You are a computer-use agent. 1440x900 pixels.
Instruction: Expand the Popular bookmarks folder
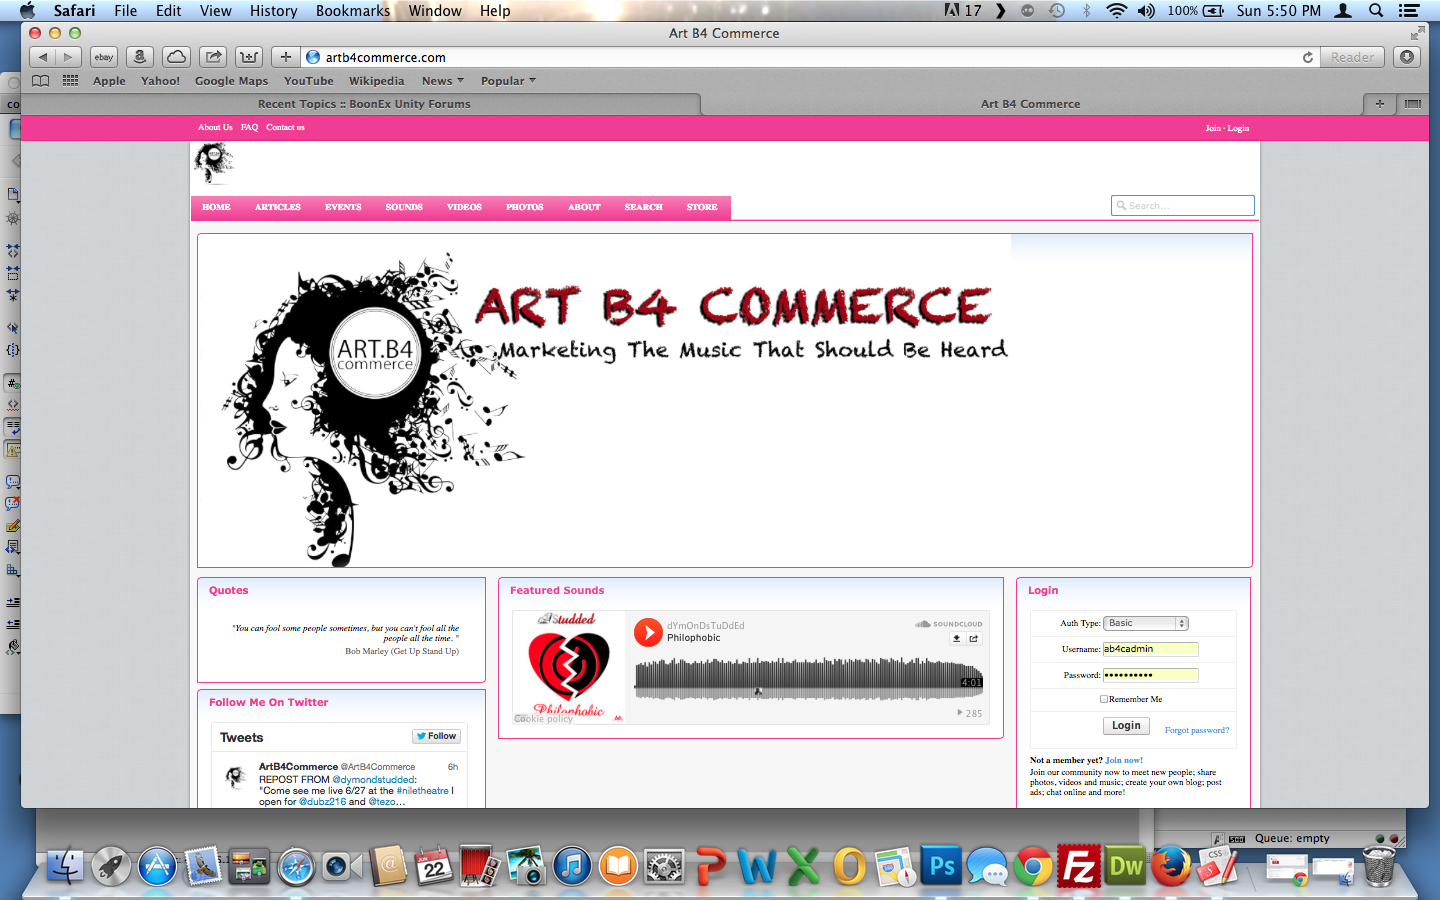click(508, 81)
